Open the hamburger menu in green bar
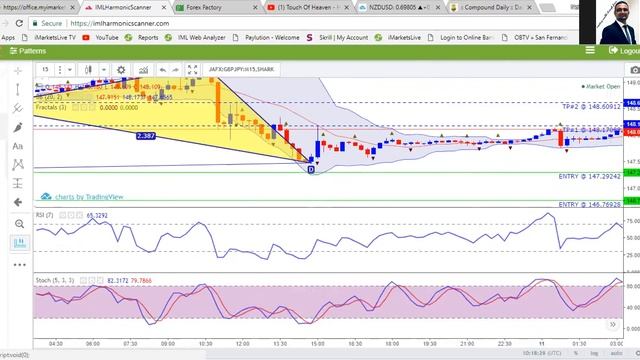This screenshot has width=640, height=360. (x=590, y=50)
